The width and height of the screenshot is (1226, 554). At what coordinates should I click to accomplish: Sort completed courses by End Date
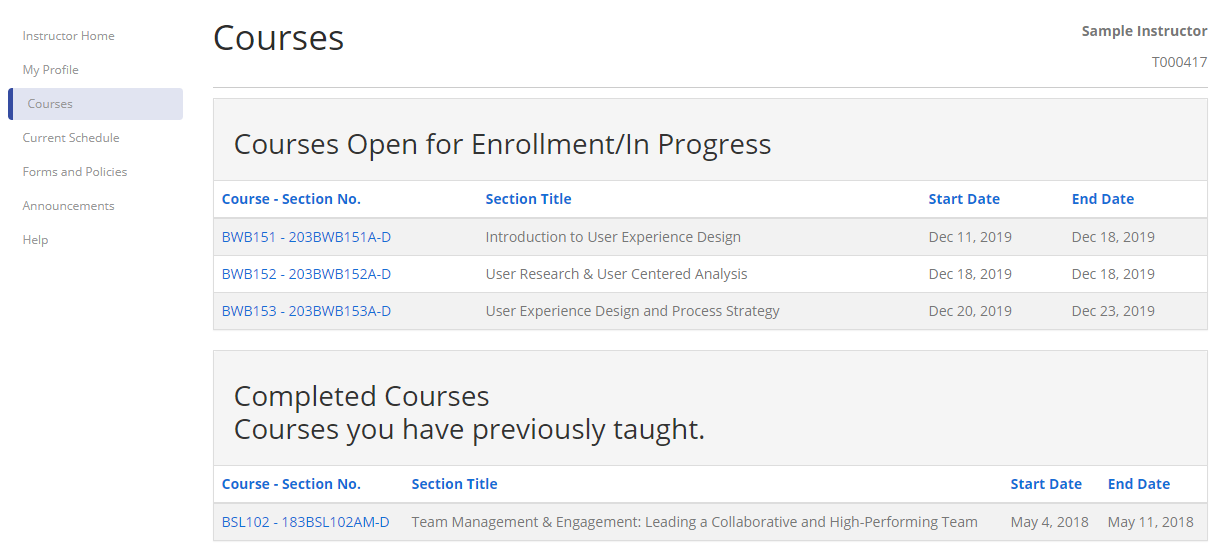click(1139, 484)
